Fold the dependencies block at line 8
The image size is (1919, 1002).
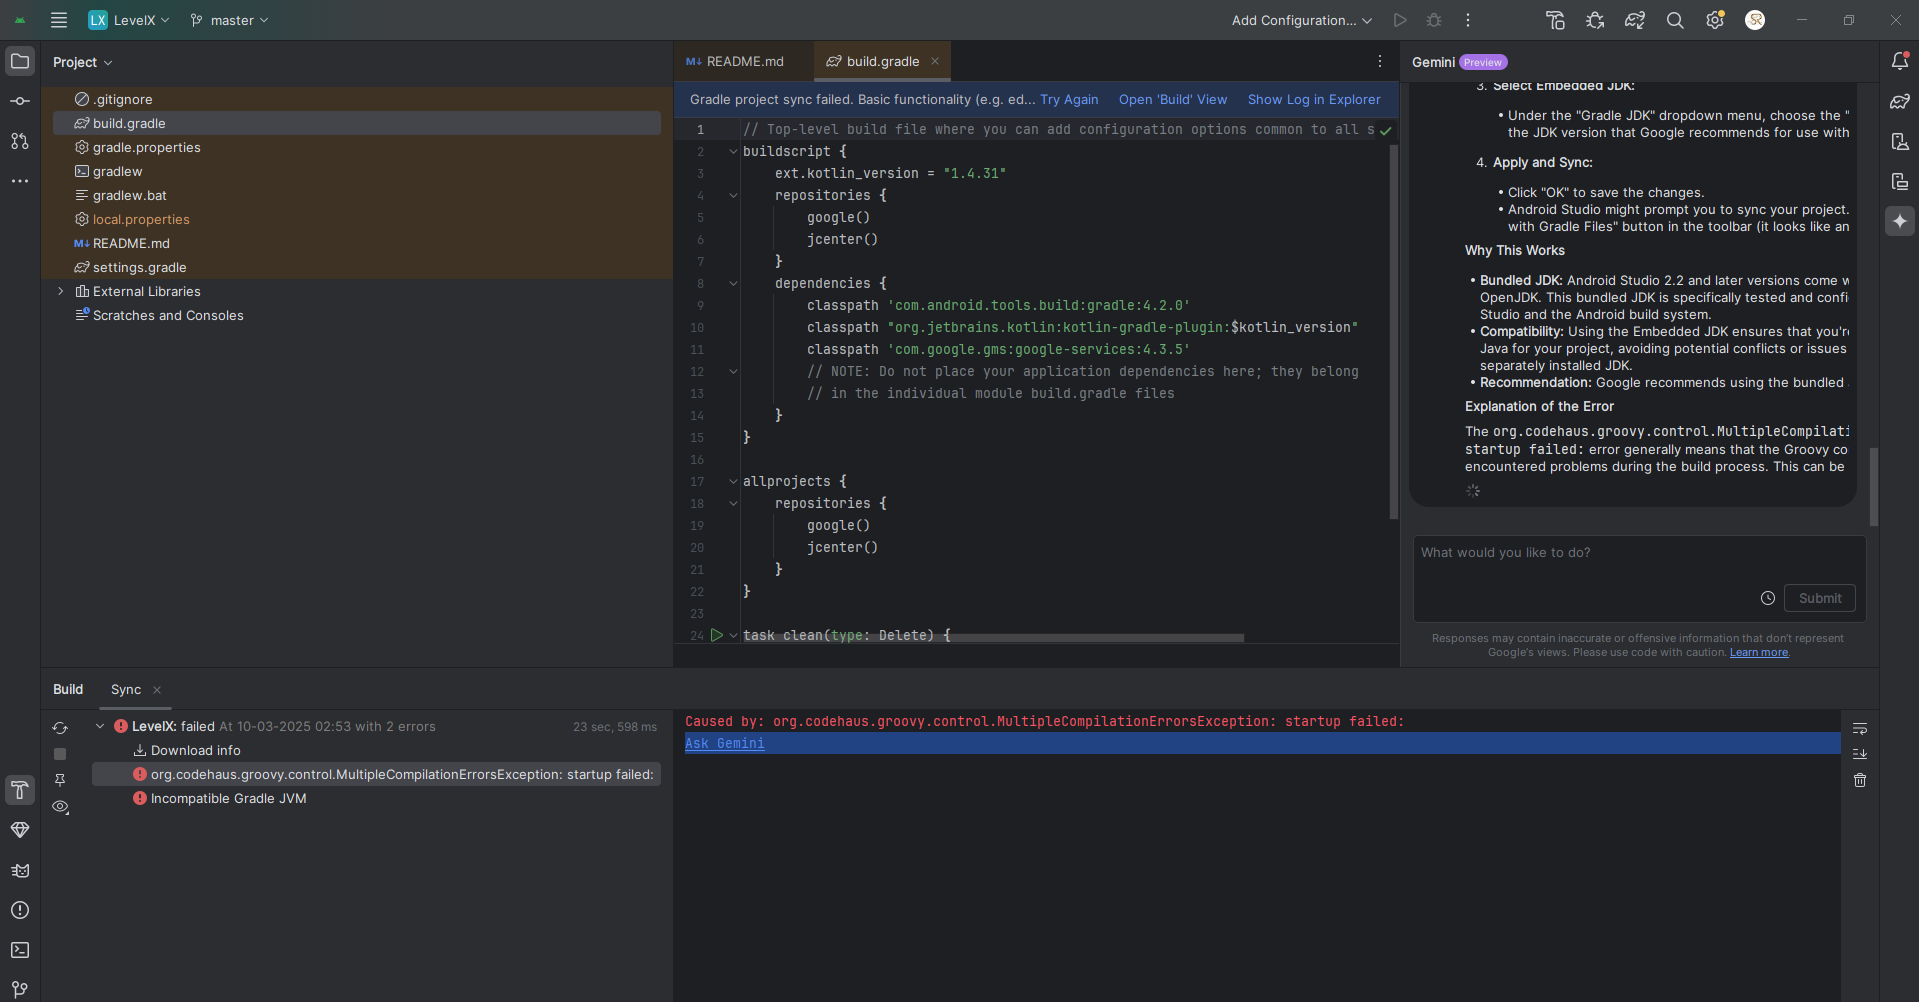click(x=733, y=283)
